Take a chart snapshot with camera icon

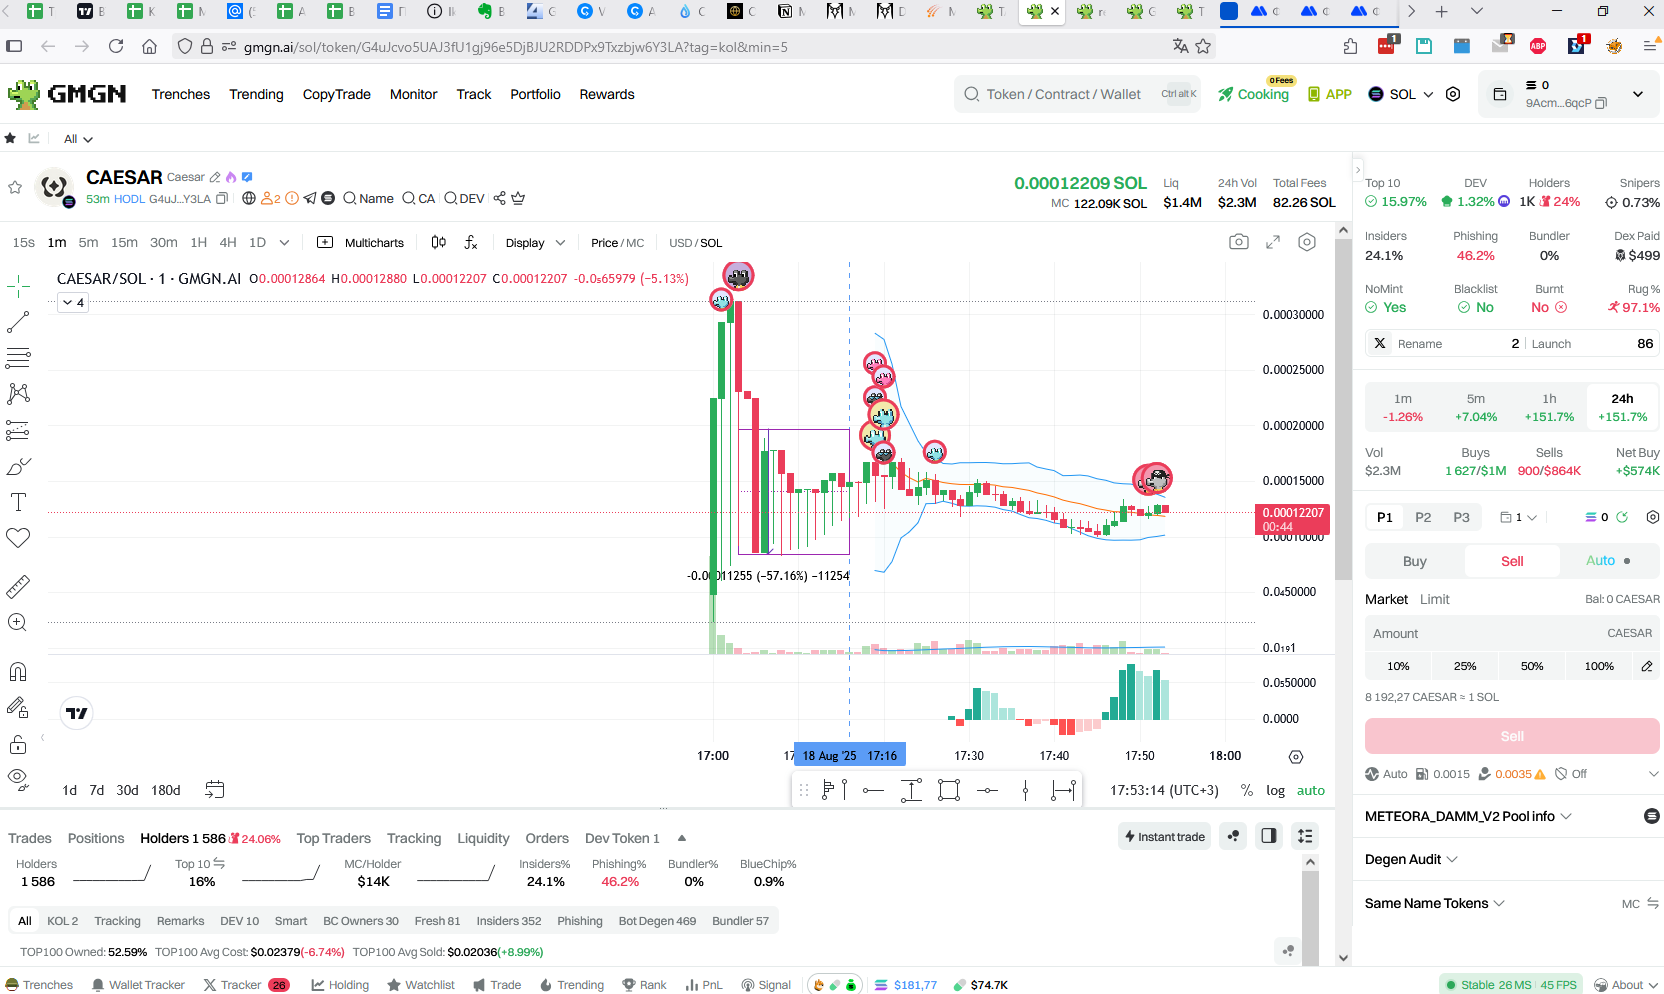[1239, 242]
